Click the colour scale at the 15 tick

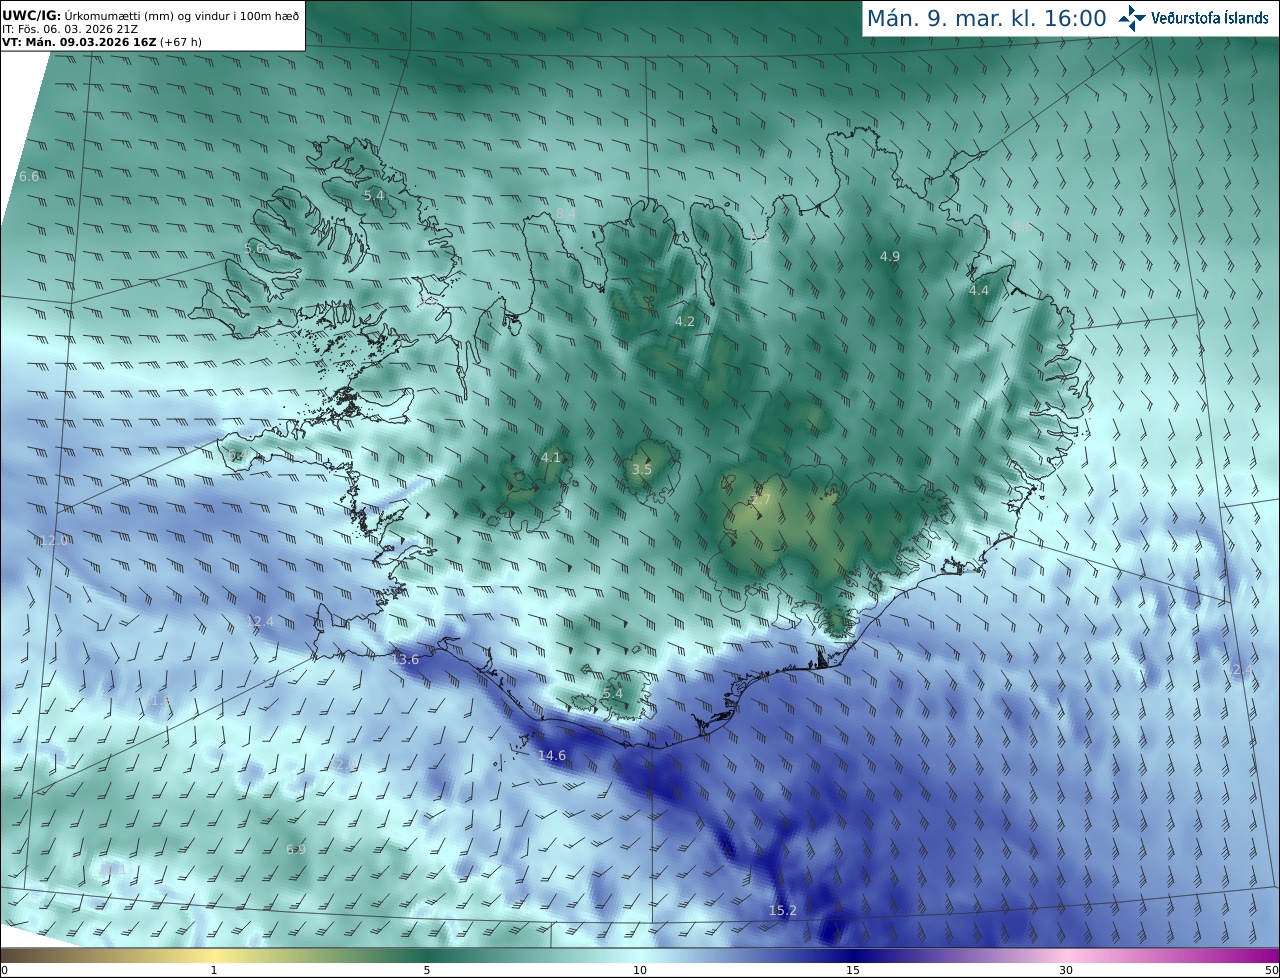point(853,955)
